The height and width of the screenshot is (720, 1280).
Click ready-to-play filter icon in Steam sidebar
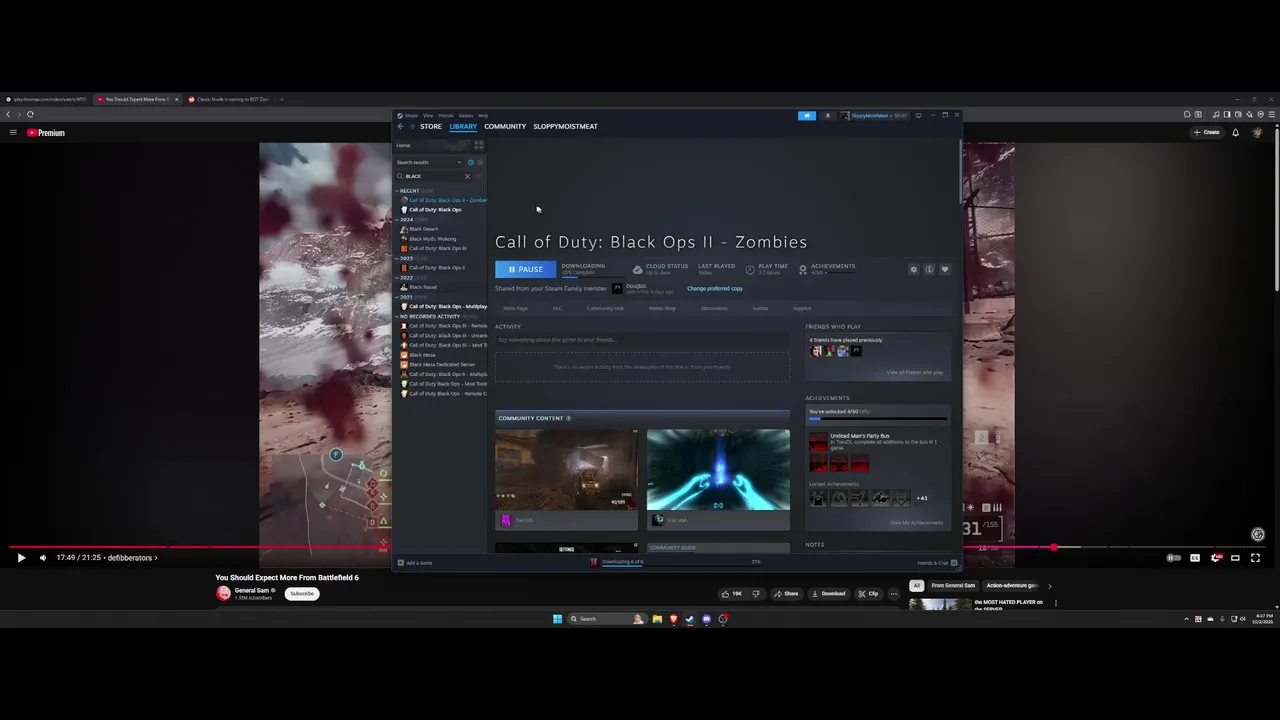tap(480, 162)
